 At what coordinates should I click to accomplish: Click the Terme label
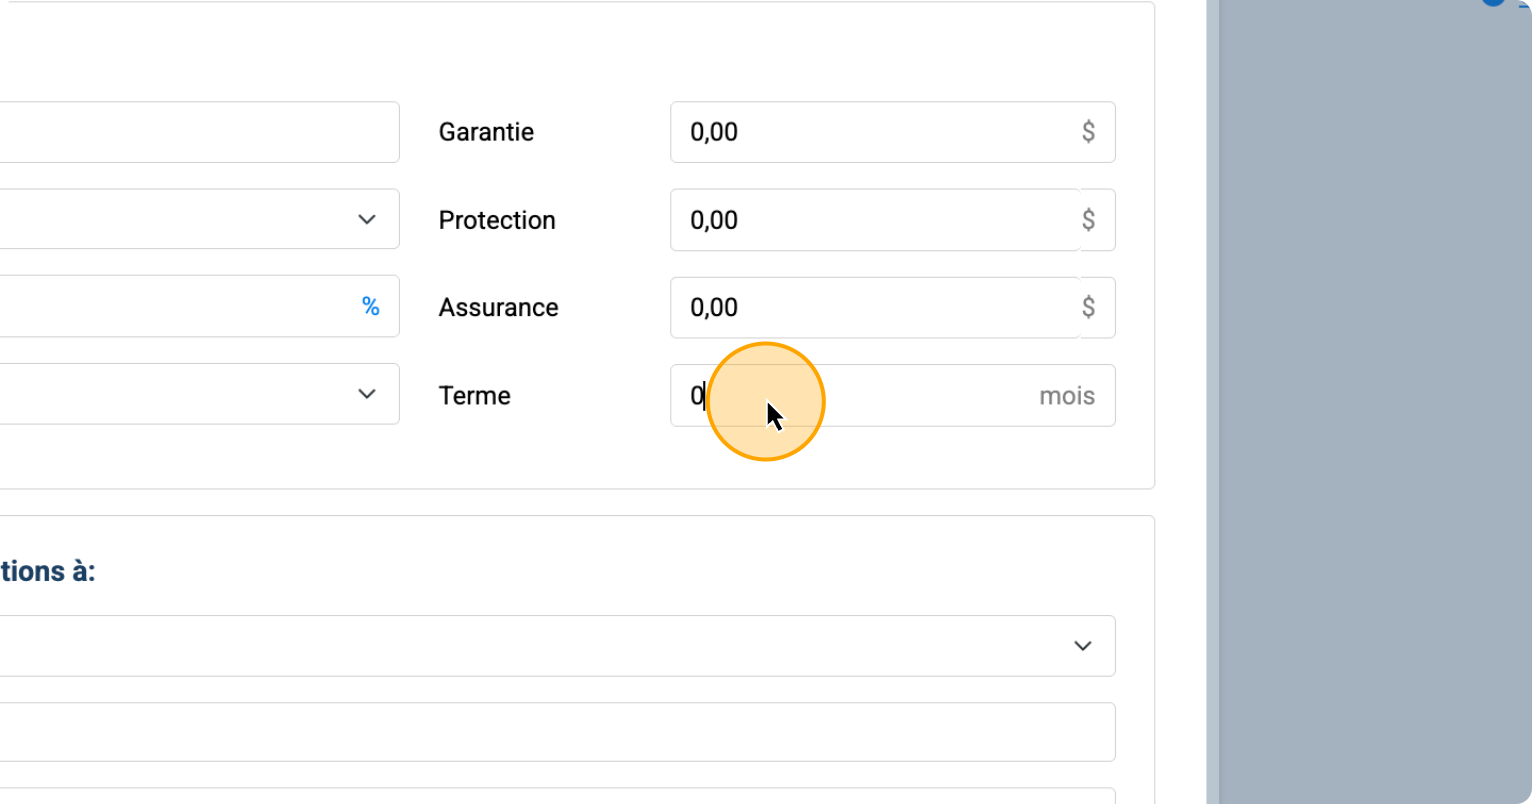[474, 396]
